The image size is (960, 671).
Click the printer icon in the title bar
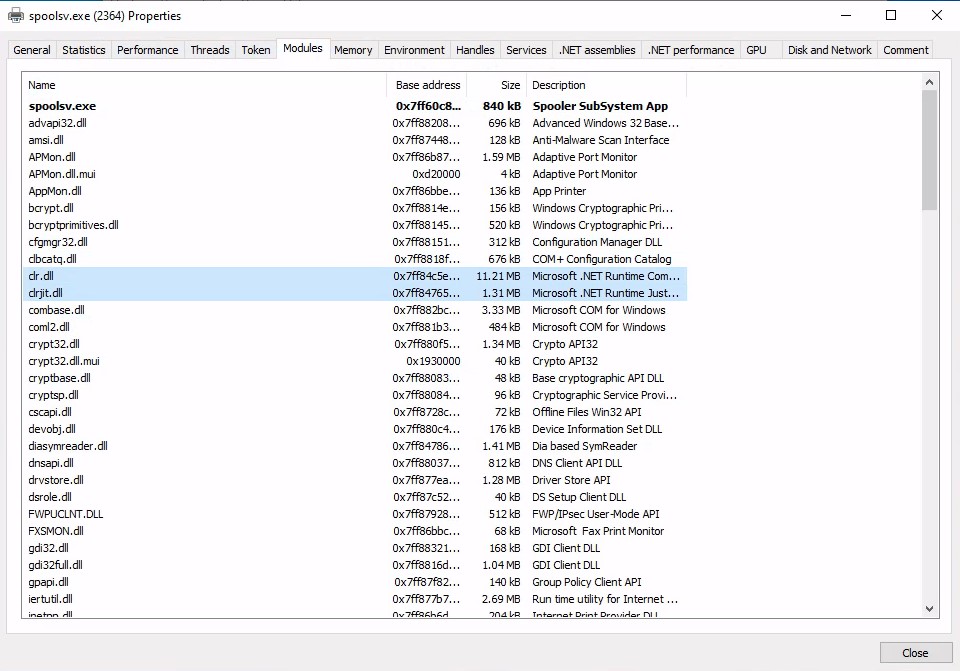pos(14,15)
